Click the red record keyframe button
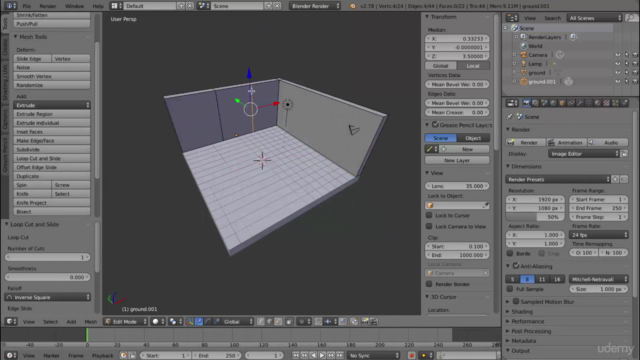The height and width of the screenshot is (360, 640). coord(411,356)
